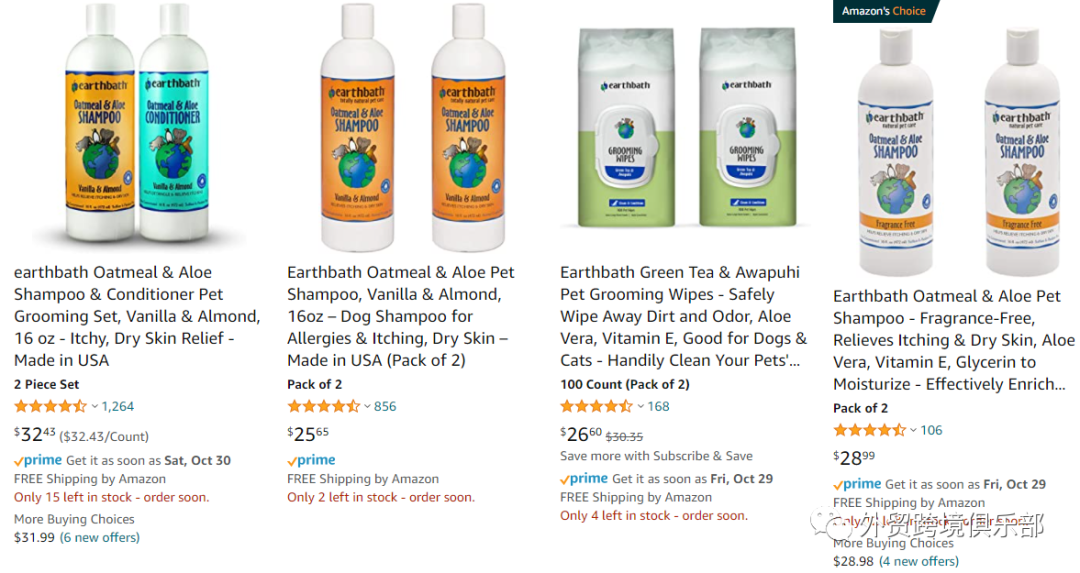Viewport: 1080px width, 573px height.
Task: Open the 1,264 ratings count link
Action: 118,406
